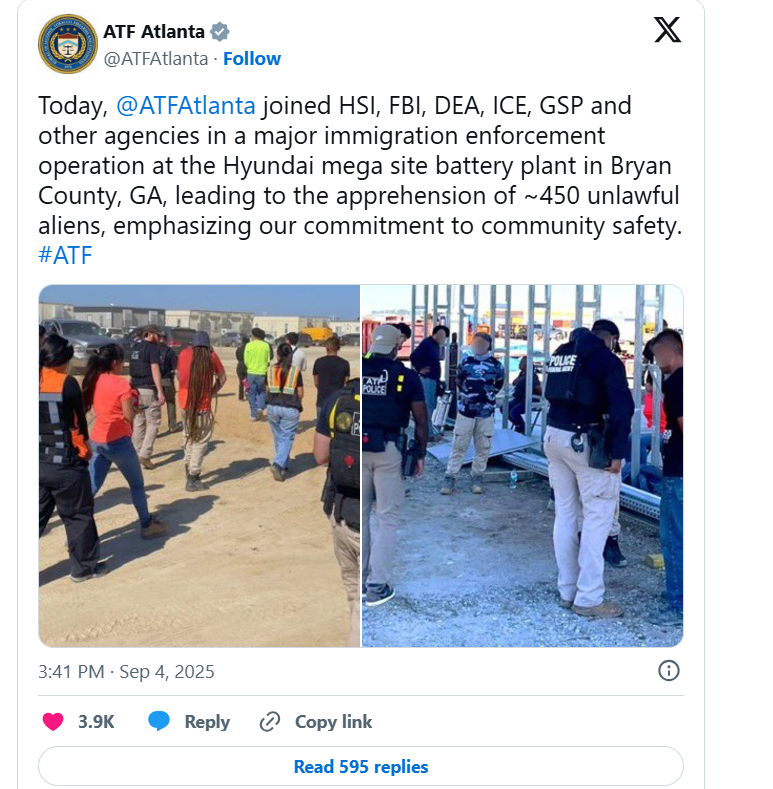Read 595 replies
Screen dimensions: 773x789
coord(361,766)
